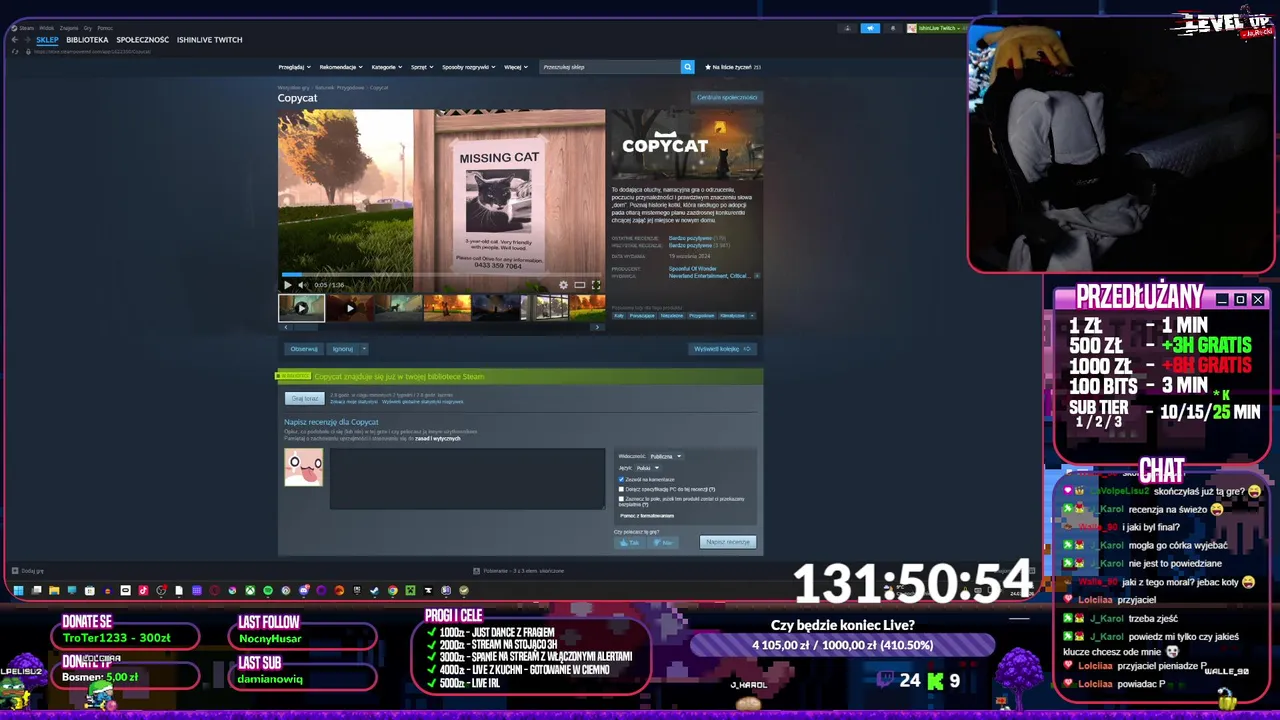Screen dimensions: 1280x720
Task: Navigate back with the Steam back arrow
Action: point(14,40)
